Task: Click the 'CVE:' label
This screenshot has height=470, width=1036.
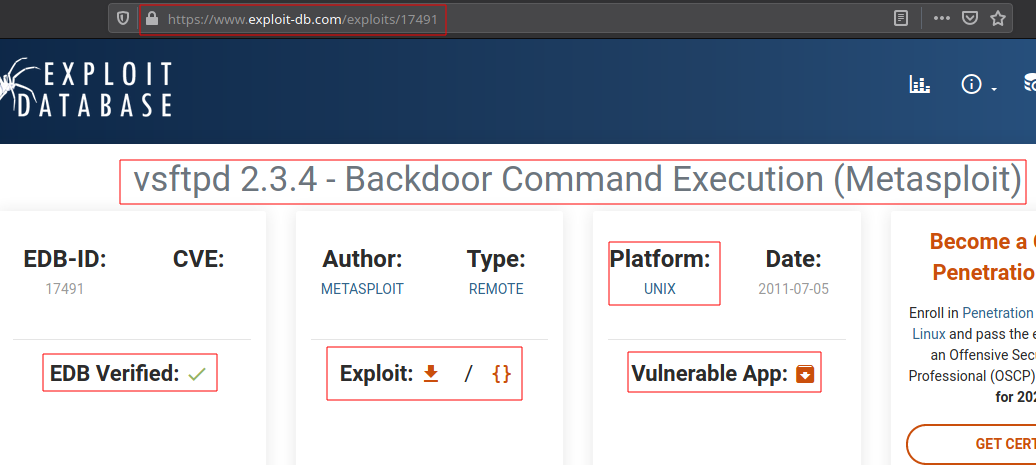Action: pyautogui.click(x=199, y=259)
